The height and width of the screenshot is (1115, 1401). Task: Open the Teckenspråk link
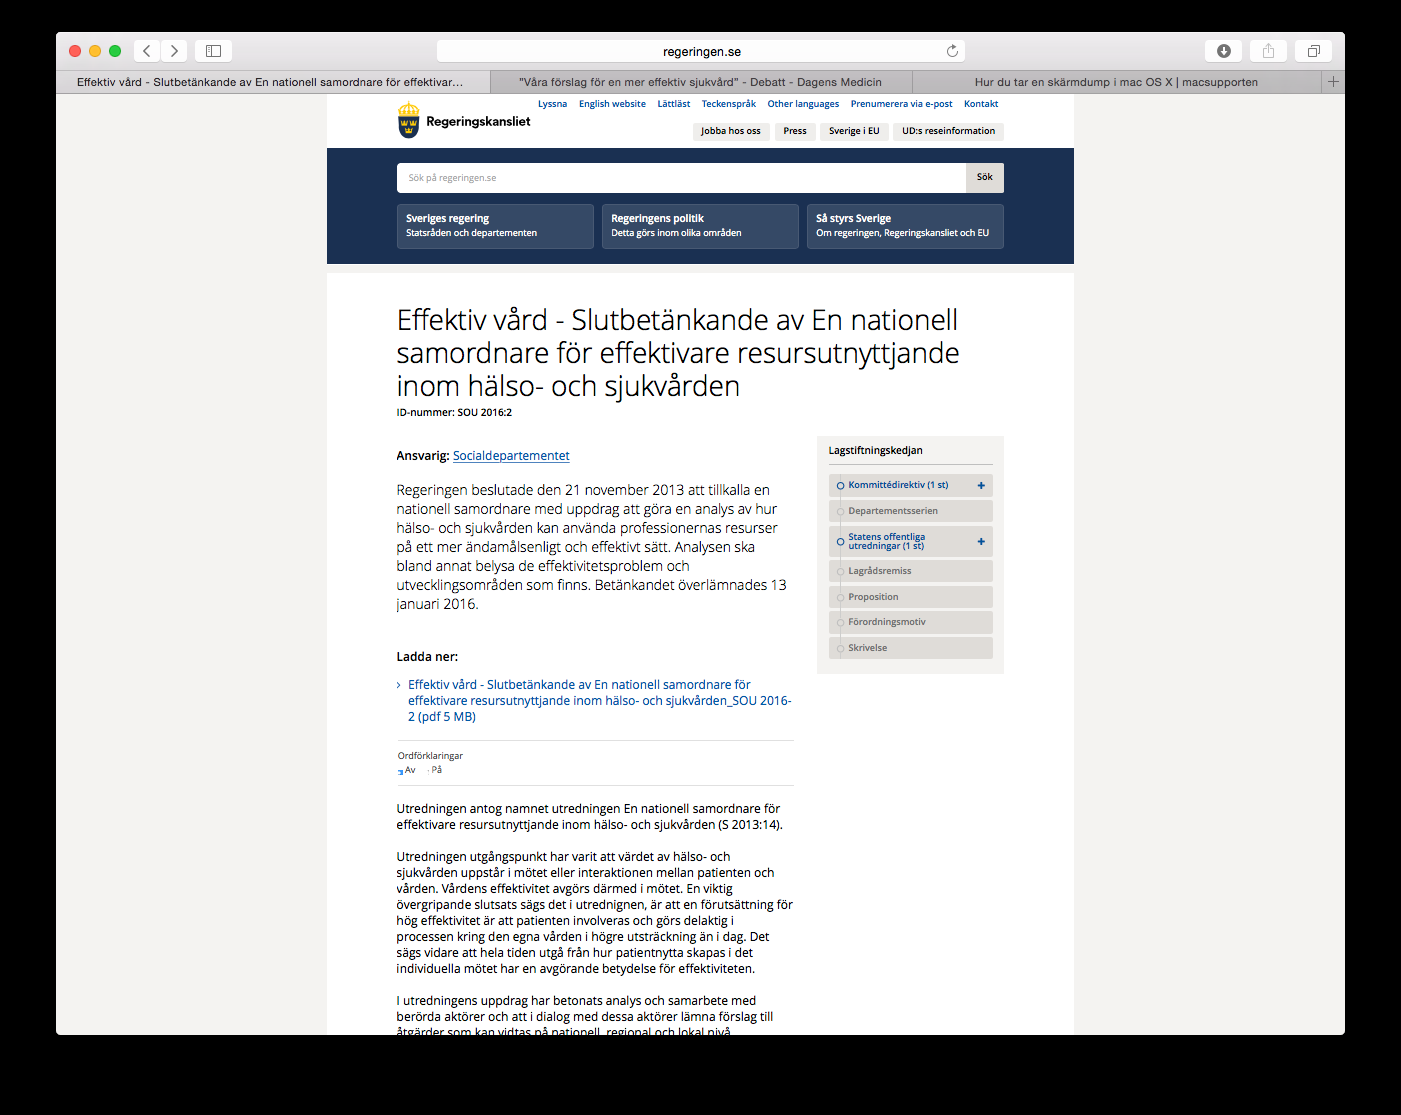728,104
